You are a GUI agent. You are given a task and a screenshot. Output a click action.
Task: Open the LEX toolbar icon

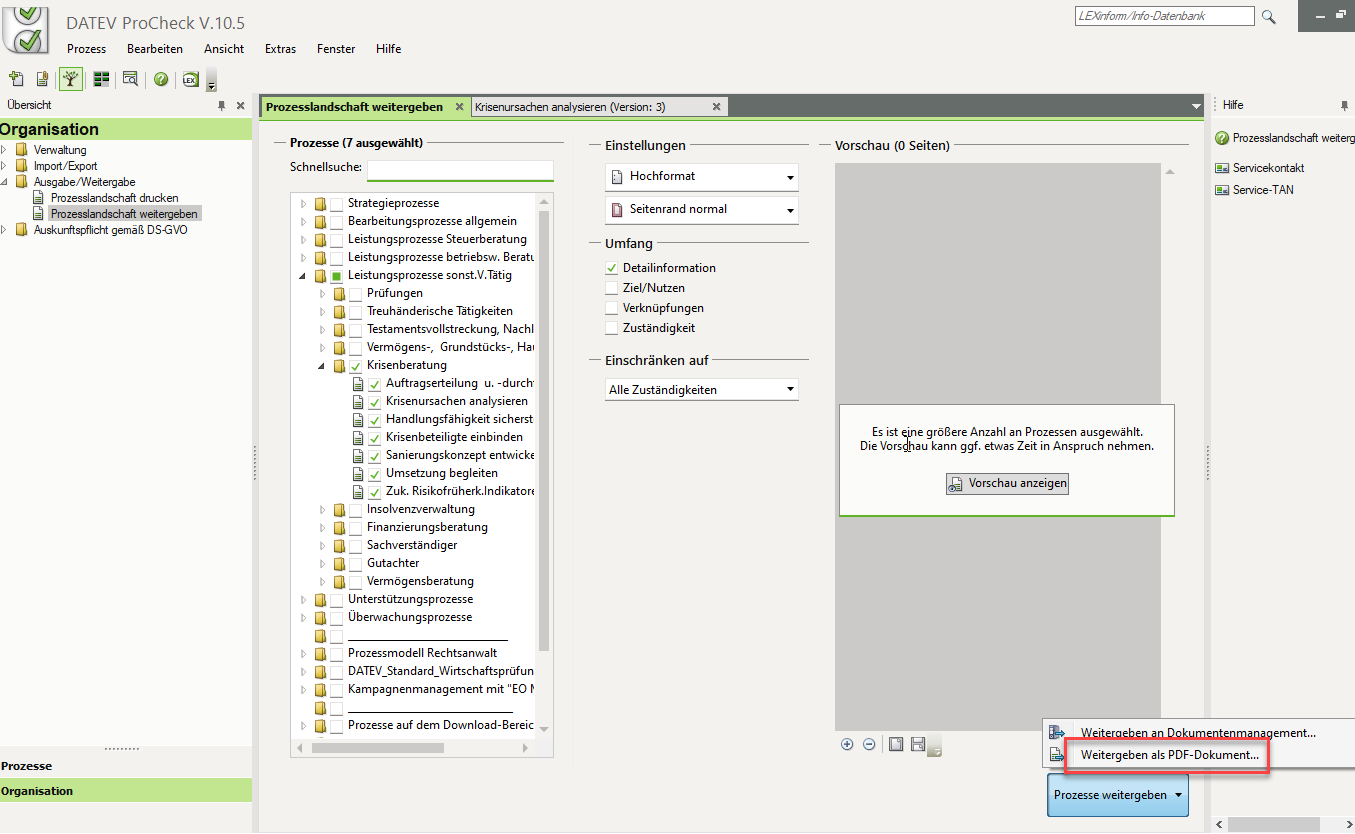pyautogui.click(x=190, y=79)
